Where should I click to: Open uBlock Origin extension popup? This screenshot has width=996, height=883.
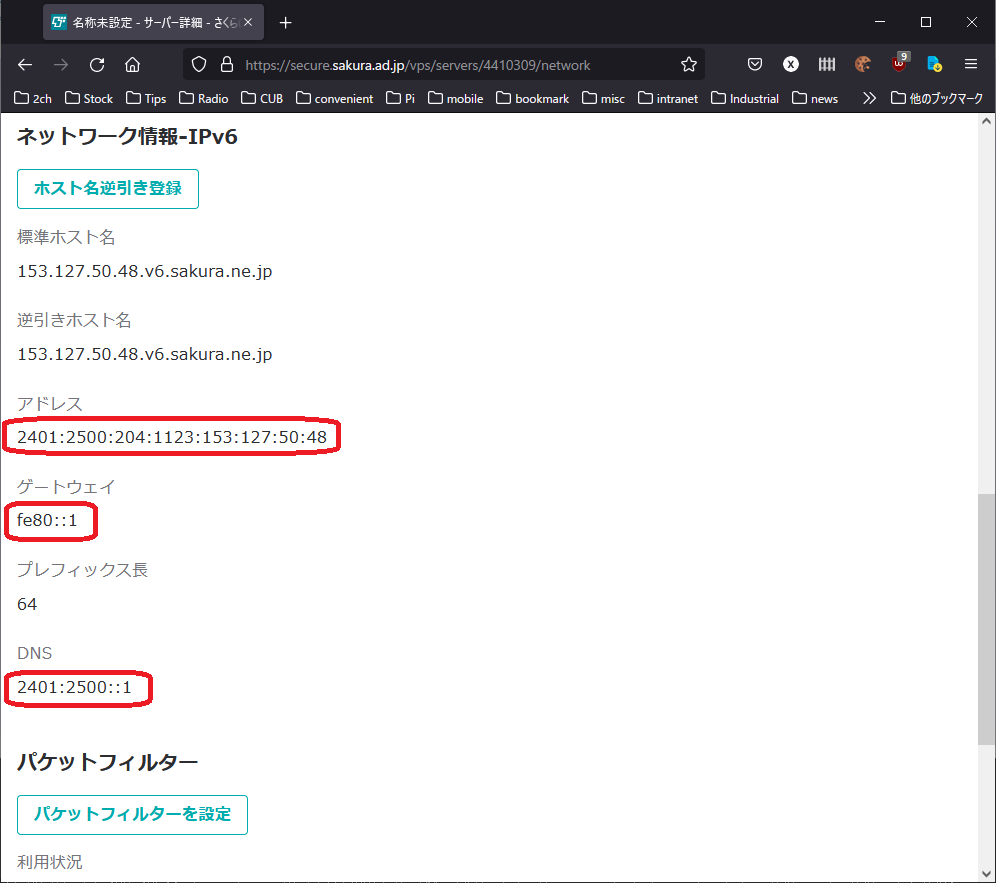pyautogui.click(x=899, y=62)
